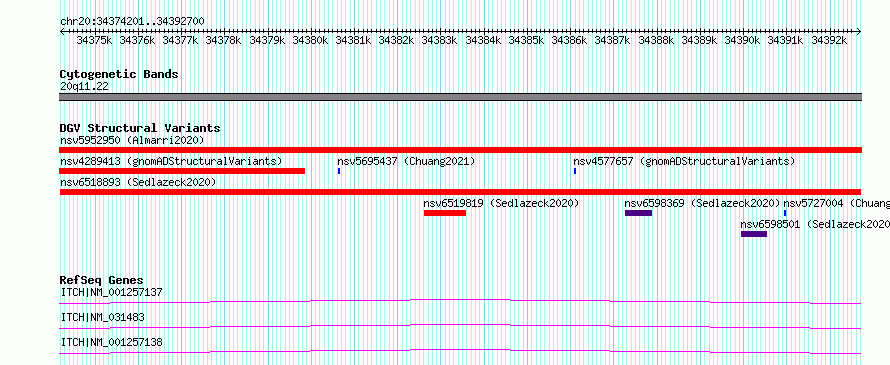Click the RefSeq Genes track heading
This screenshot has width=890, height=365.
tap(101, 280)
